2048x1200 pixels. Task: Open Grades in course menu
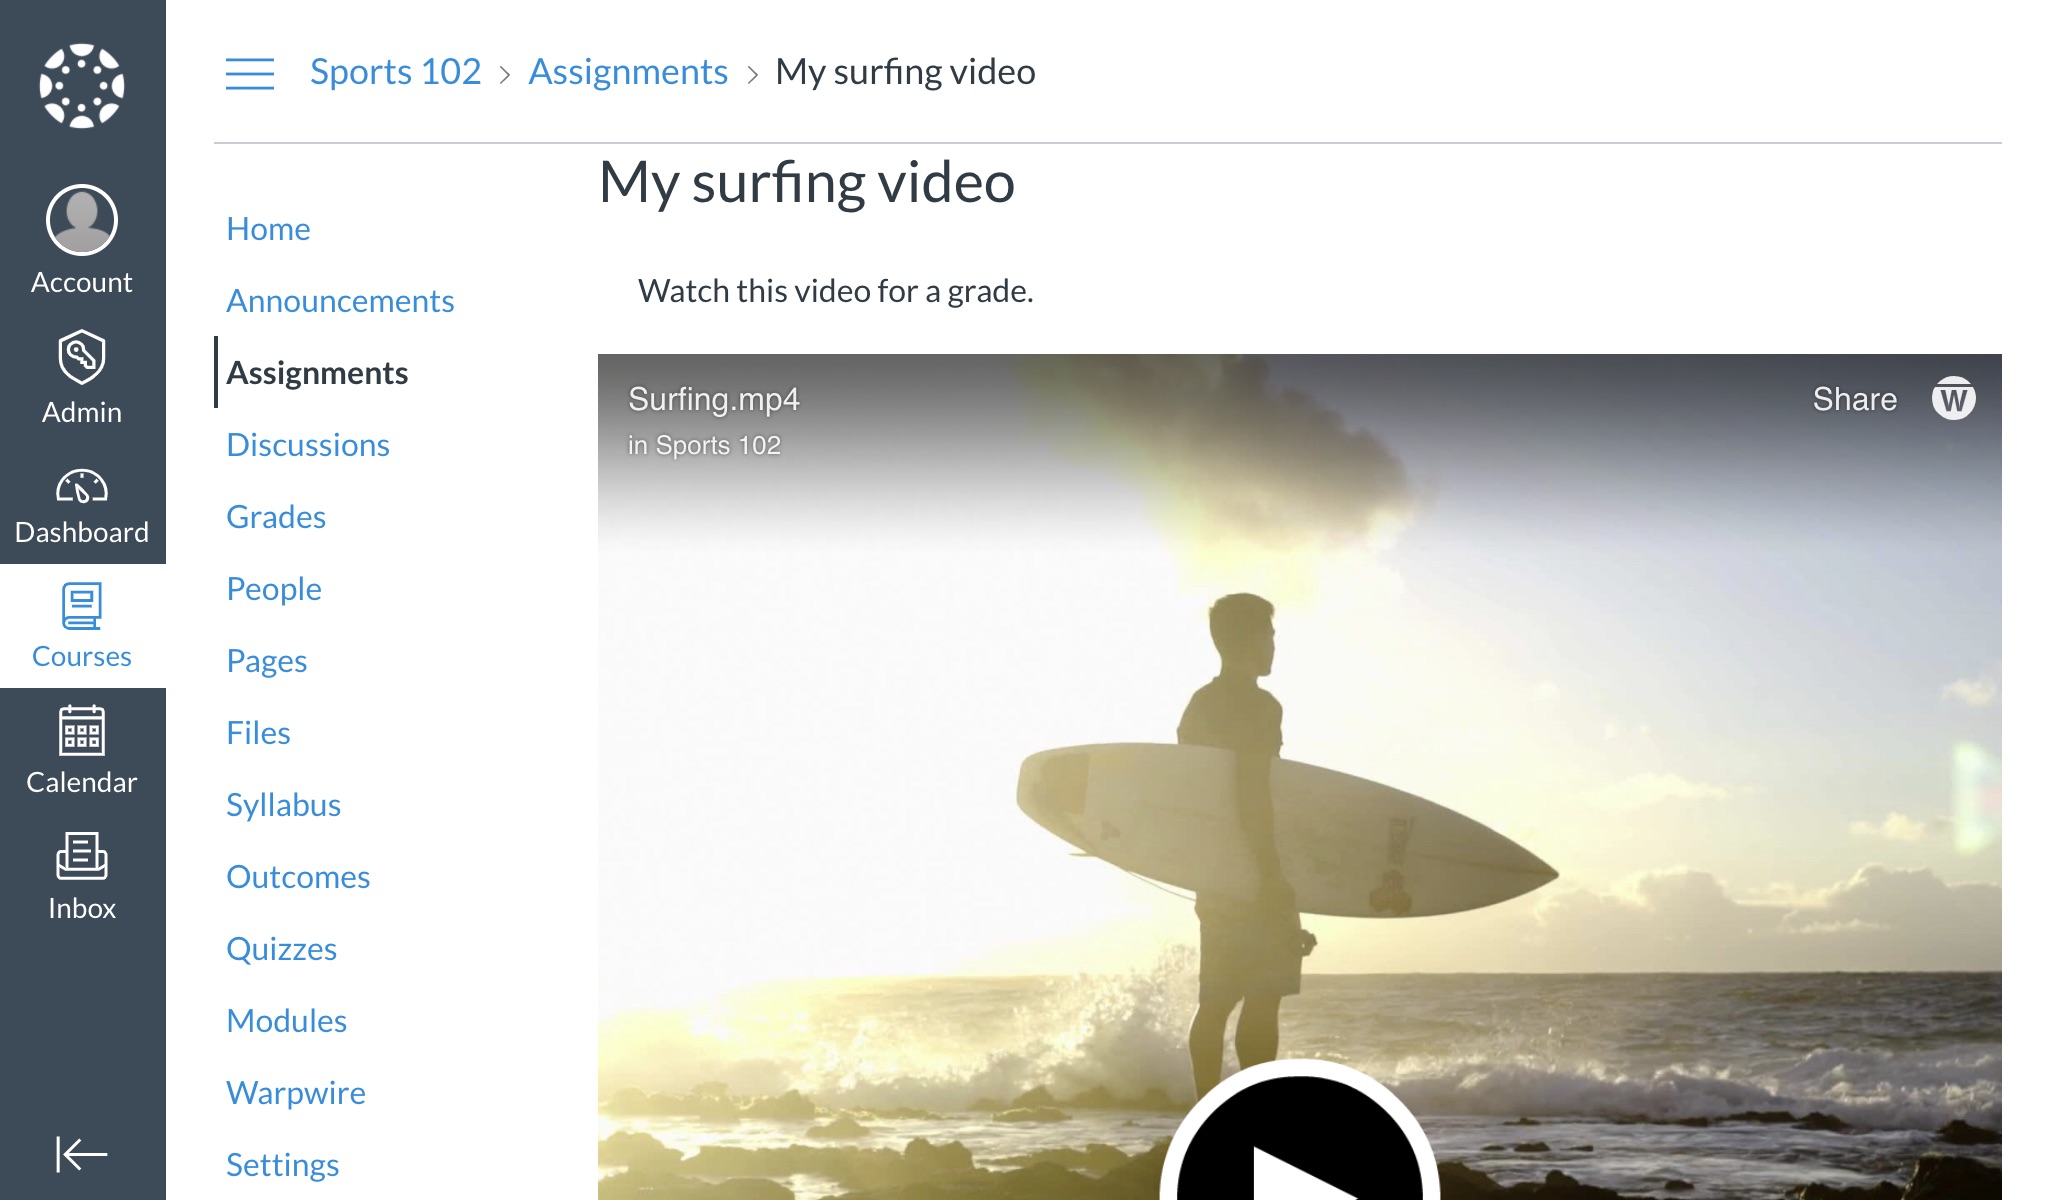click(276, 517)
